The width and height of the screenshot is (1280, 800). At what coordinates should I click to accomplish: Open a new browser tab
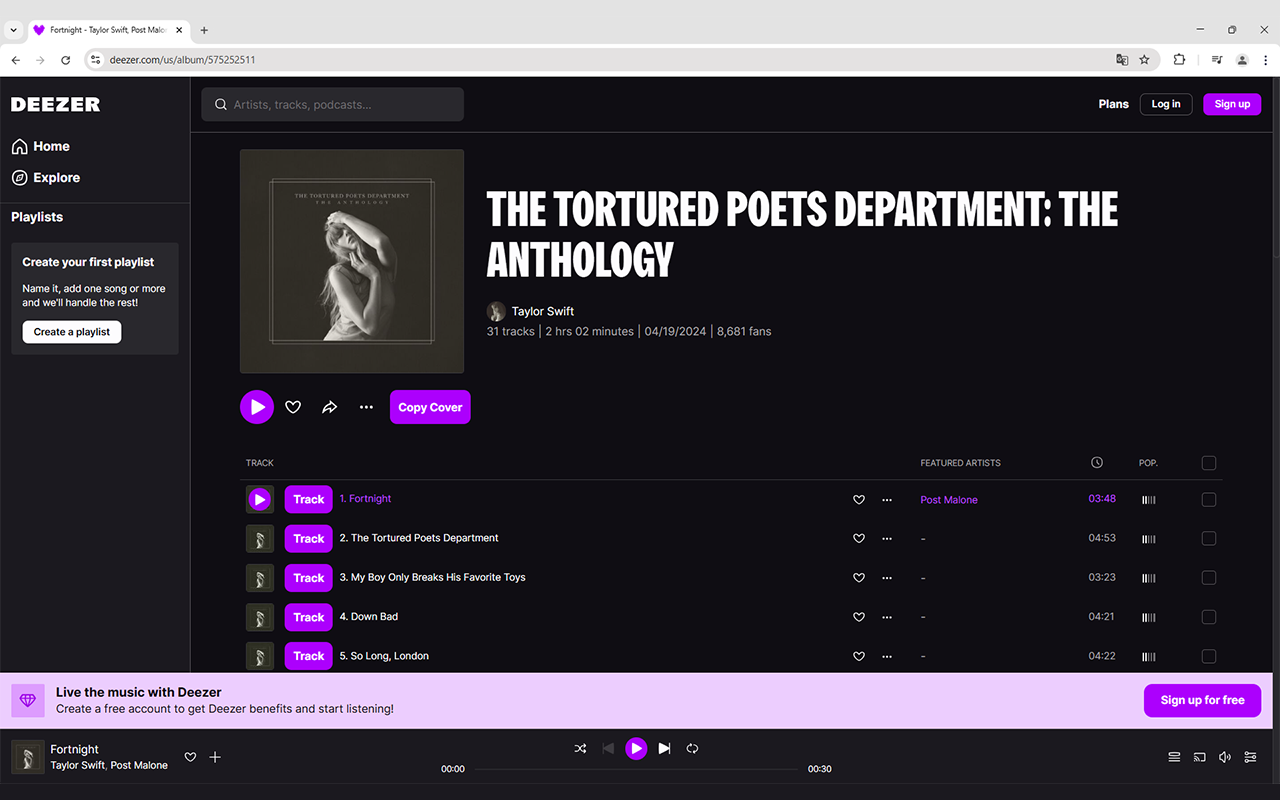point(204,30)
